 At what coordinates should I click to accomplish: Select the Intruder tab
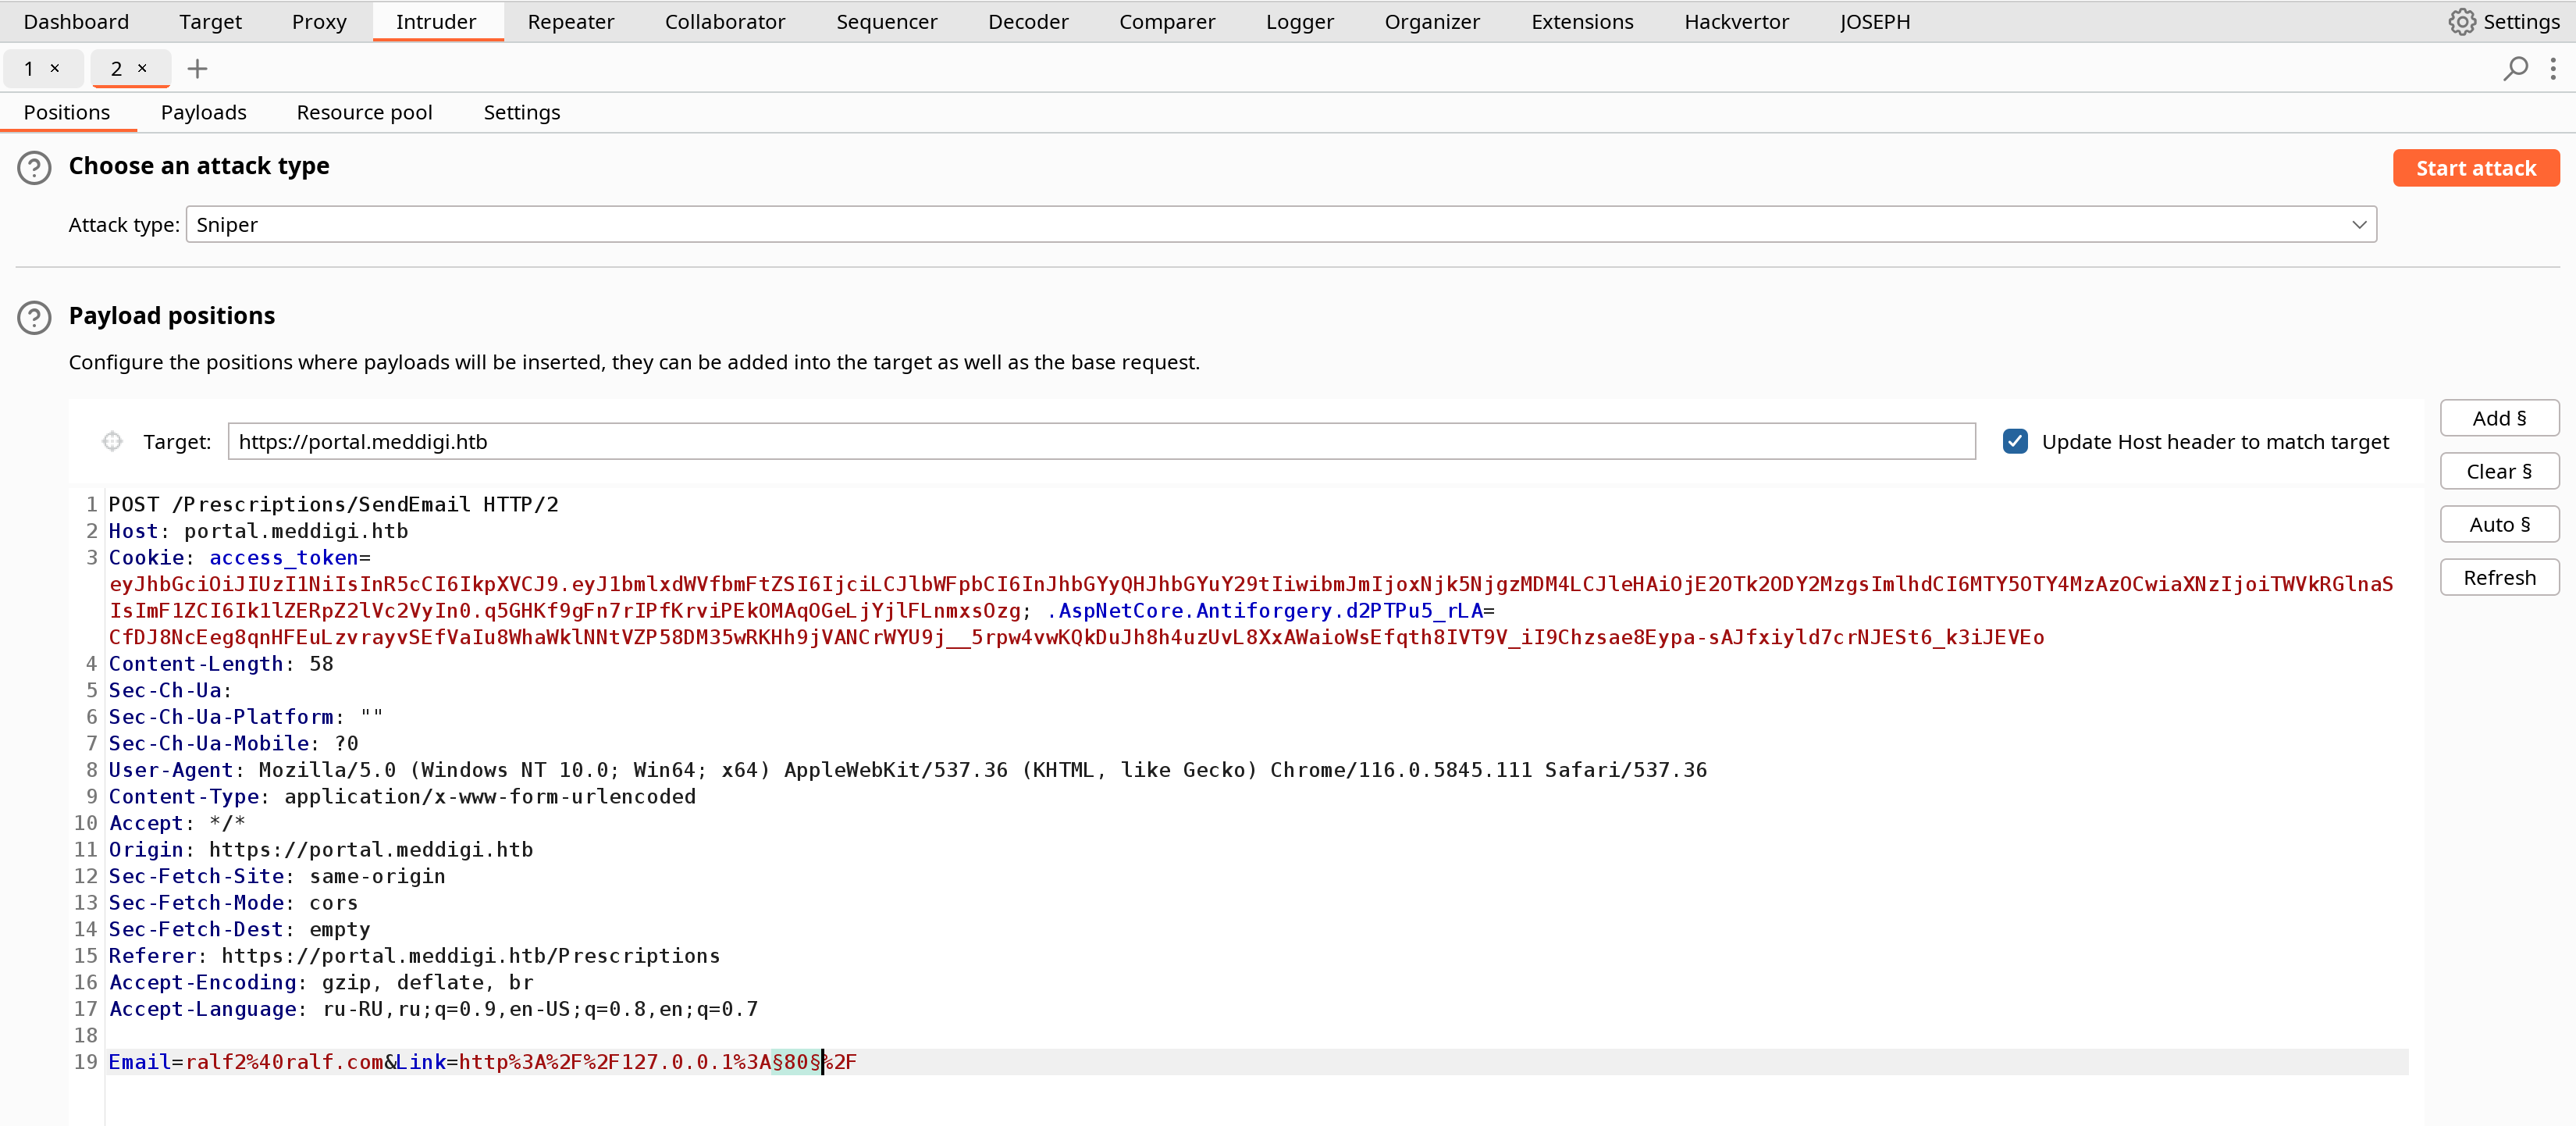pyautogui.click(x=436, y=21)
